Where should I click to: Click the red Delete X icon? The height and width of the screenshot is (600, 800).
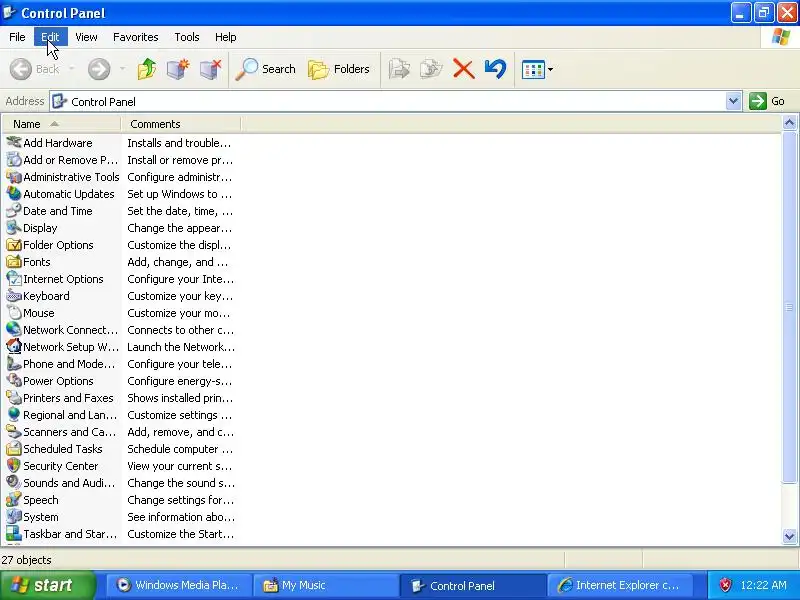[x=463, y=69]
